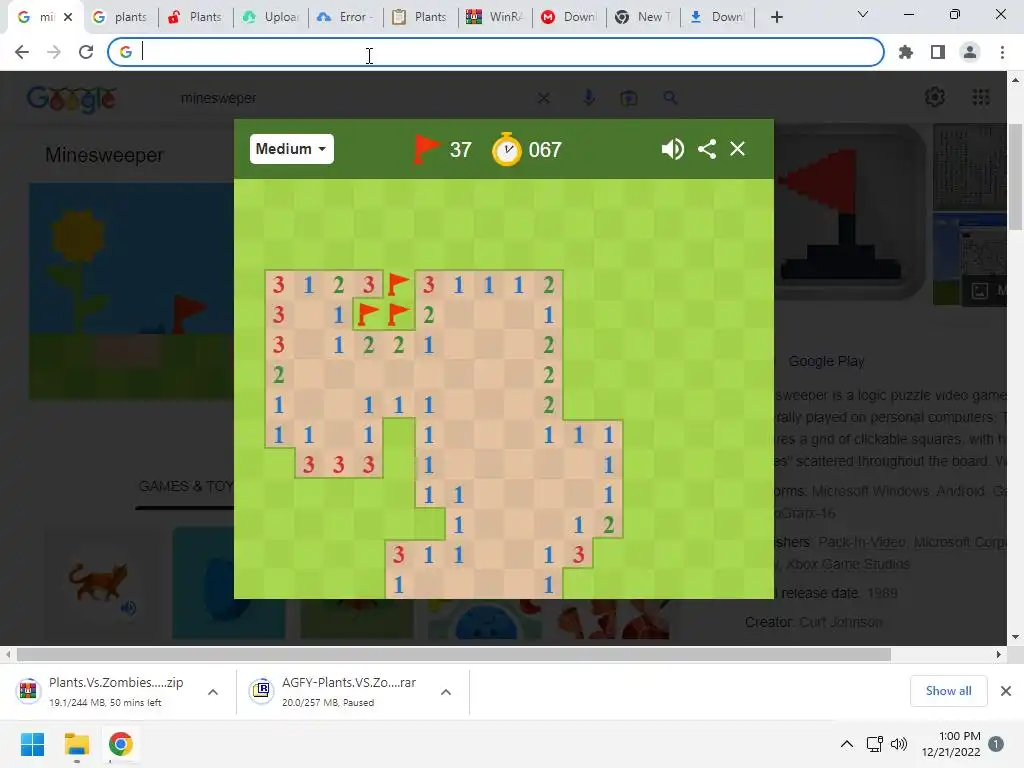Switch to the Upload tab
The height and width of the screenshot is (768, 1024).
tap(270, 17)
